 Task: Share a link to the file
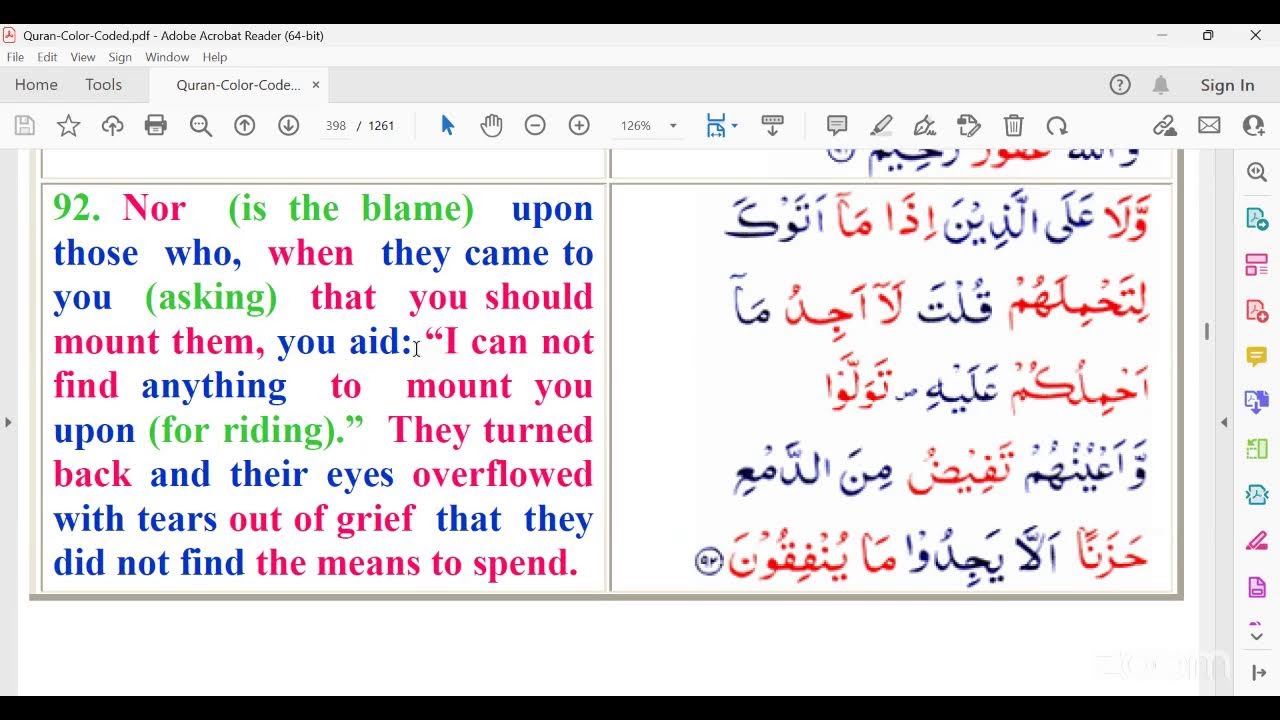click(x=1165, y=126)
